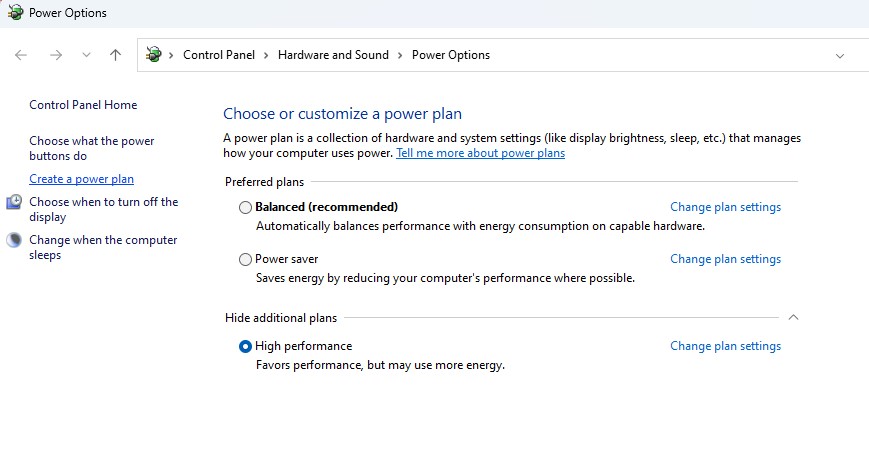Open the recent locations dropdown arrow
The height and width of the screenshot is (472, 869).
point(86,56)
